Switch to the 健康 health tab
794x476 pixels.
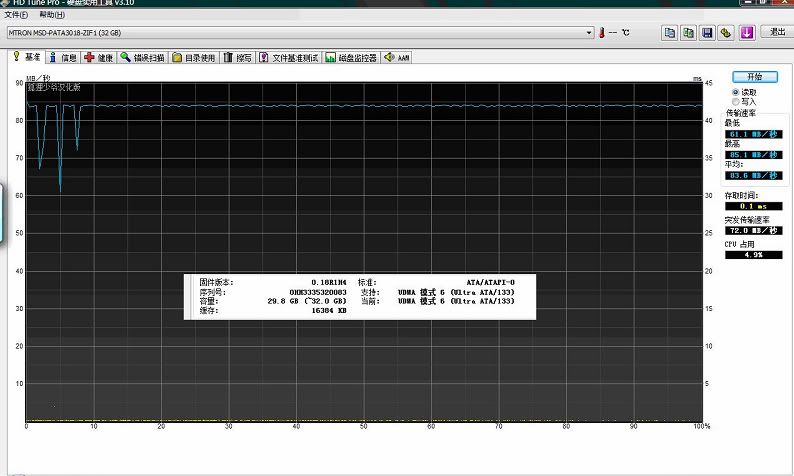click(99, 58)
